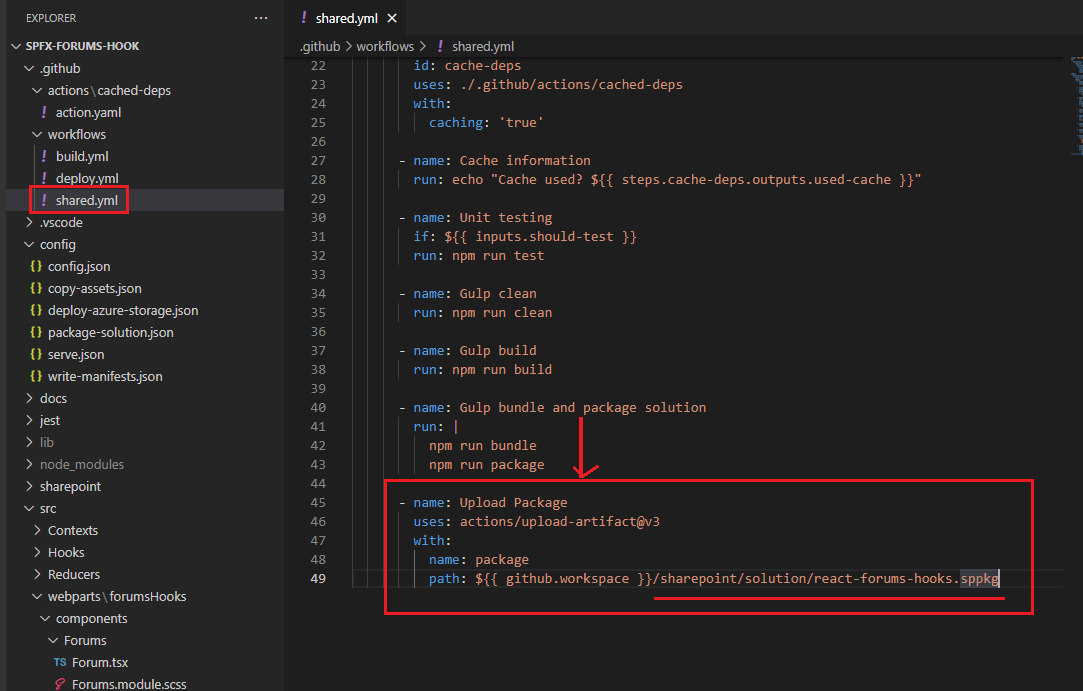Collapse the config folder
The width and height of the screenshot is (1083, 691).
click(x=57, y=244)
